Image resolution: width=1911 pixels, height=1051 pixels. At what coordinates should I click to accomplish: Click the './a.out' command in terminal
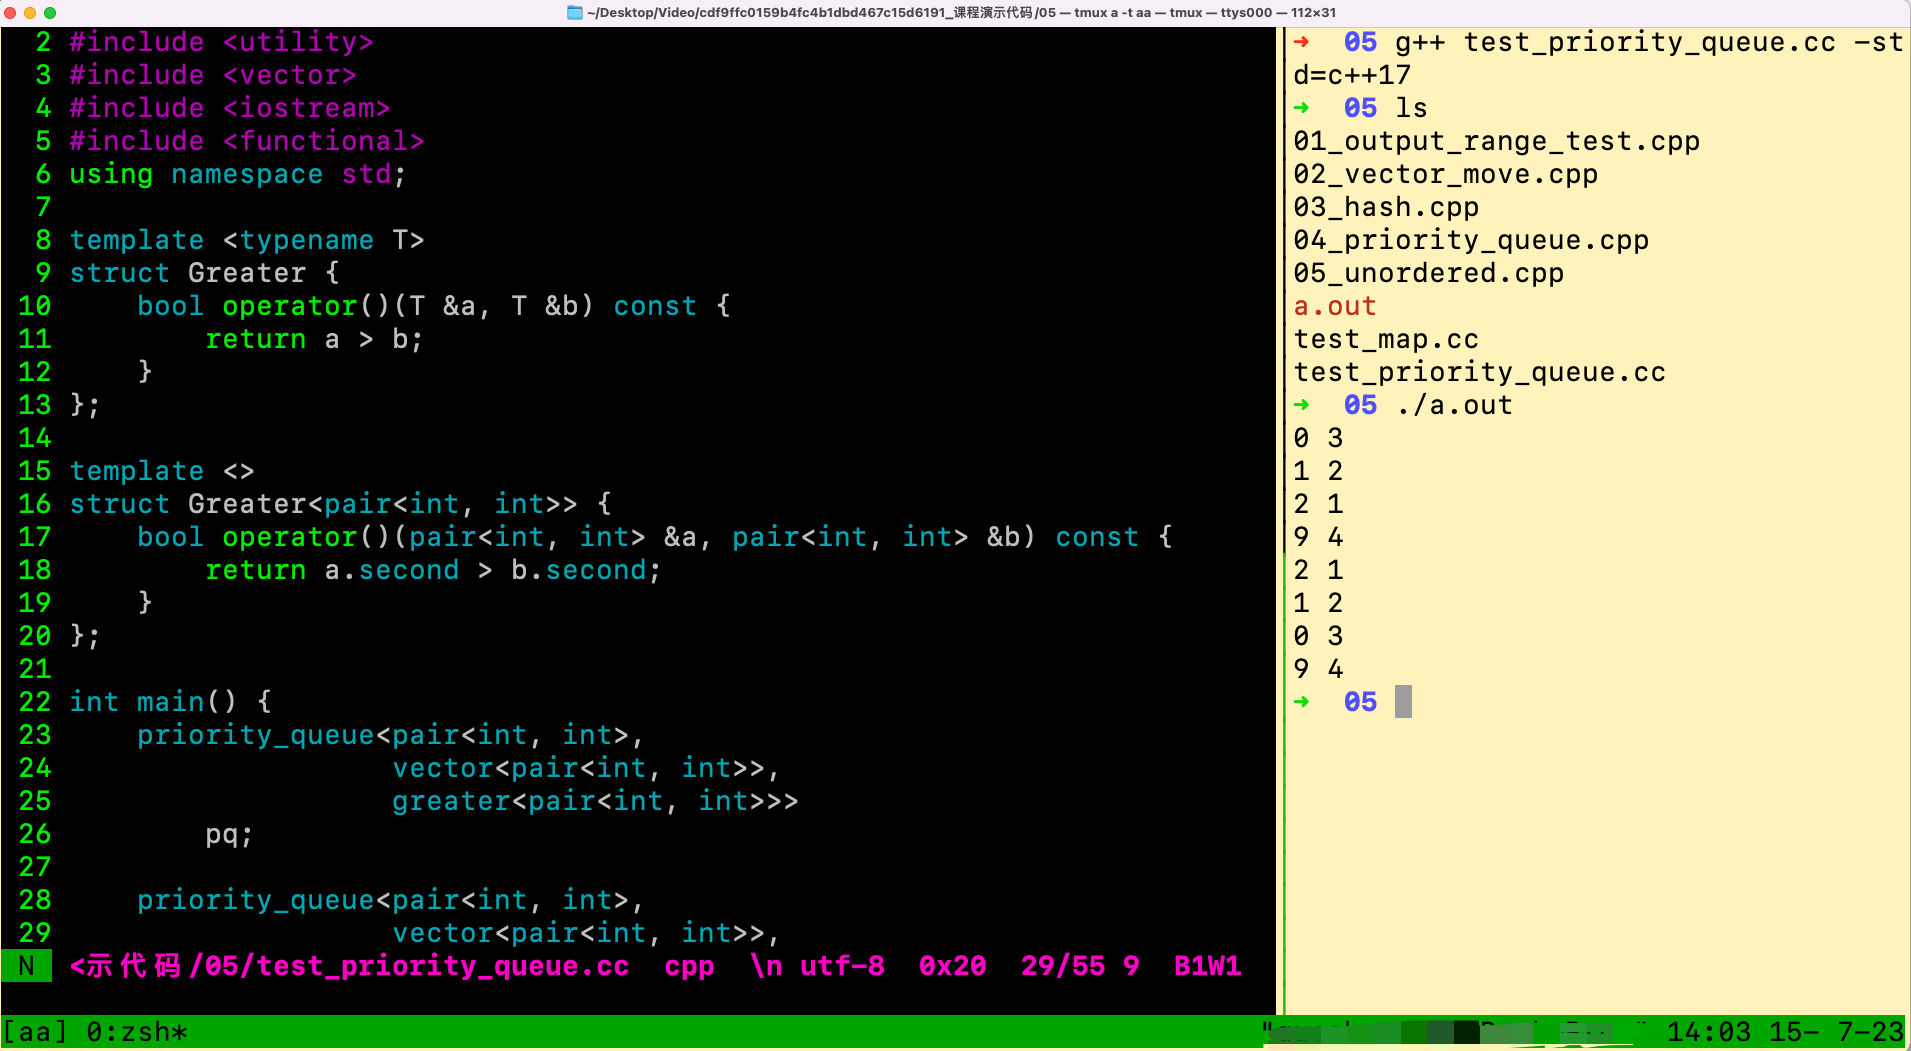(1454, 405)
